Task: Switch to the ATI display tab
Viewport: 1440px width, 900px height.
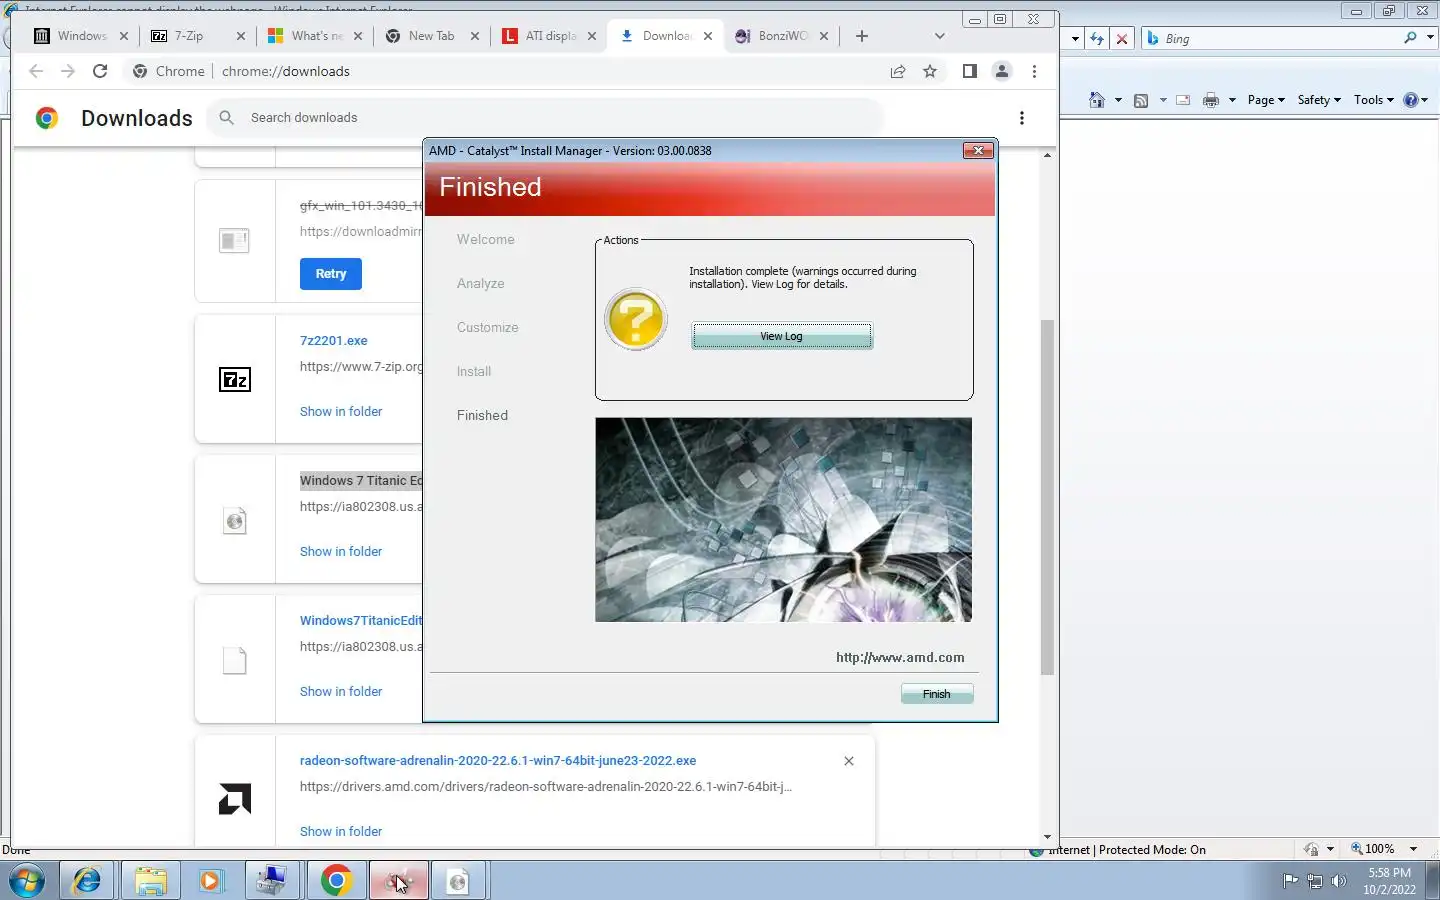Action: coord(548,35)
